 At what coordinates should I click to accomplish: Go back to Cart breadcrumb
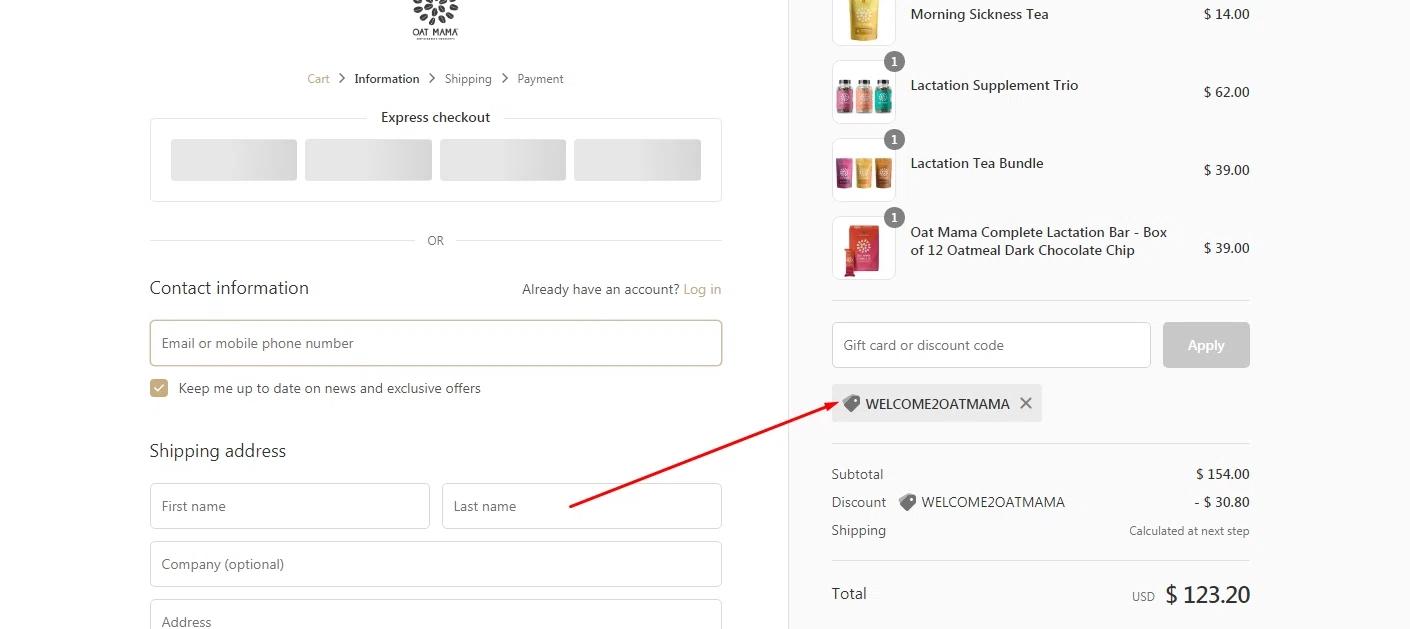coord(318,79)
